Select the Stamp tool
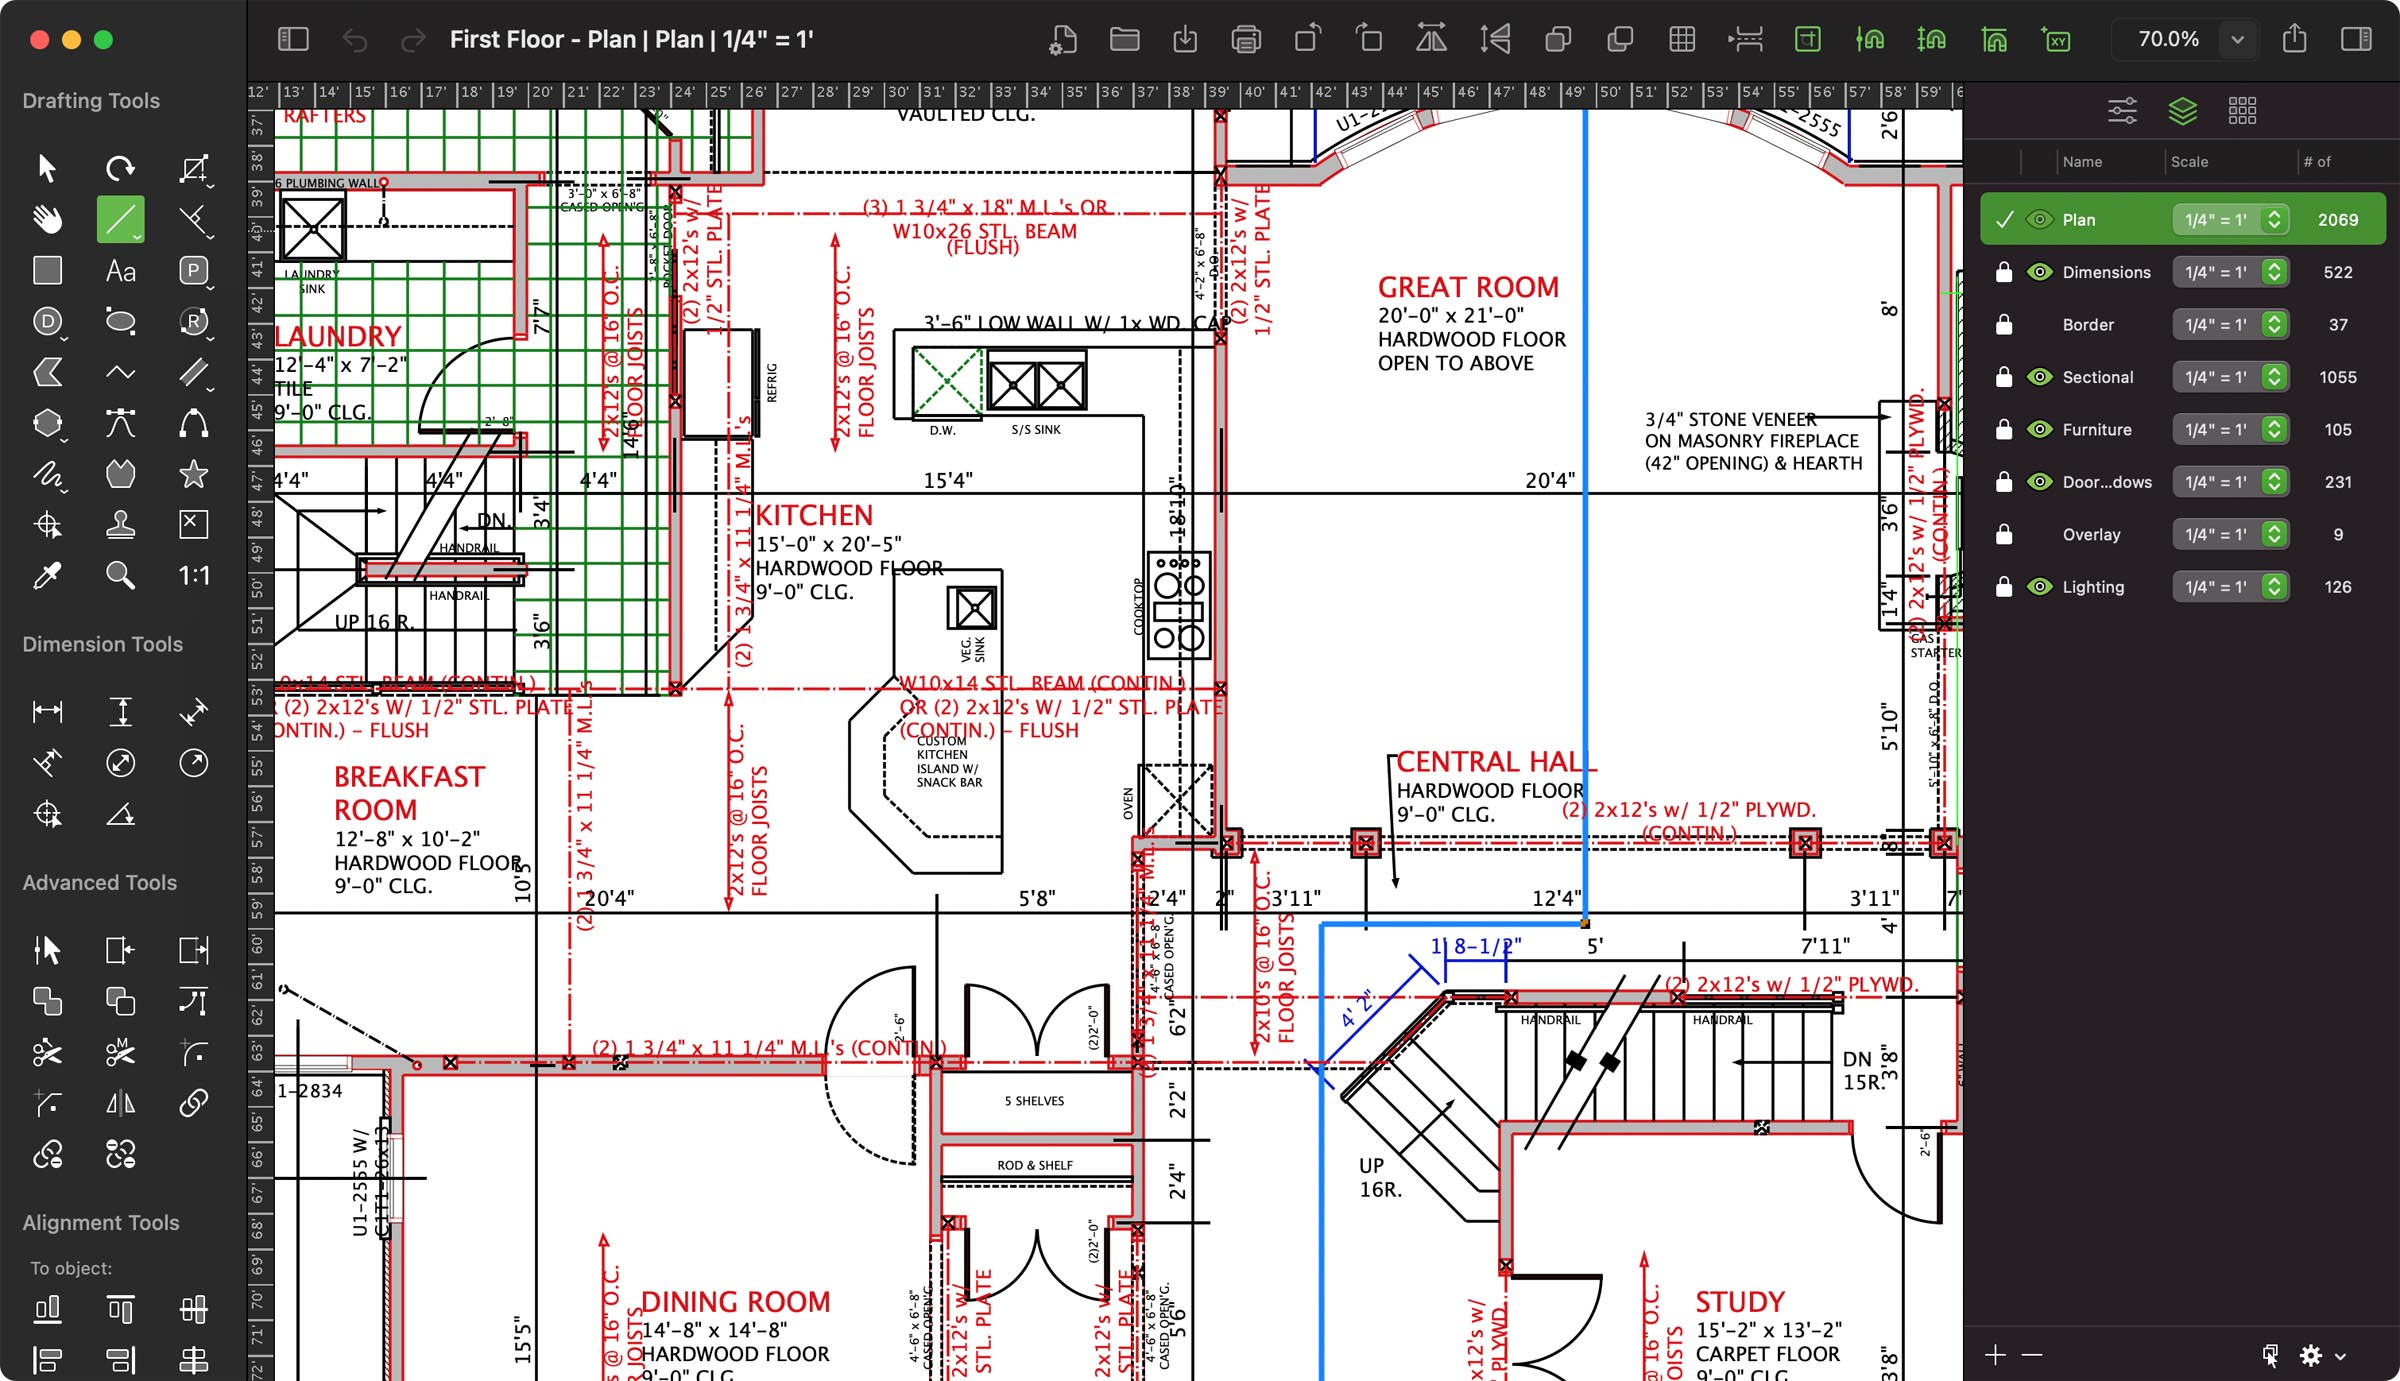 (x=120, y=524)
